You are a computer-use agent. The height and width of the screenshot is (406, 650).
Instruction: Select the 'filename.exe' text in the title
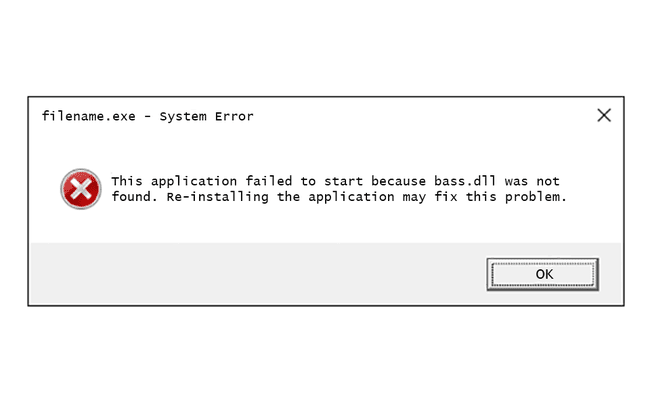click(89, 116)
